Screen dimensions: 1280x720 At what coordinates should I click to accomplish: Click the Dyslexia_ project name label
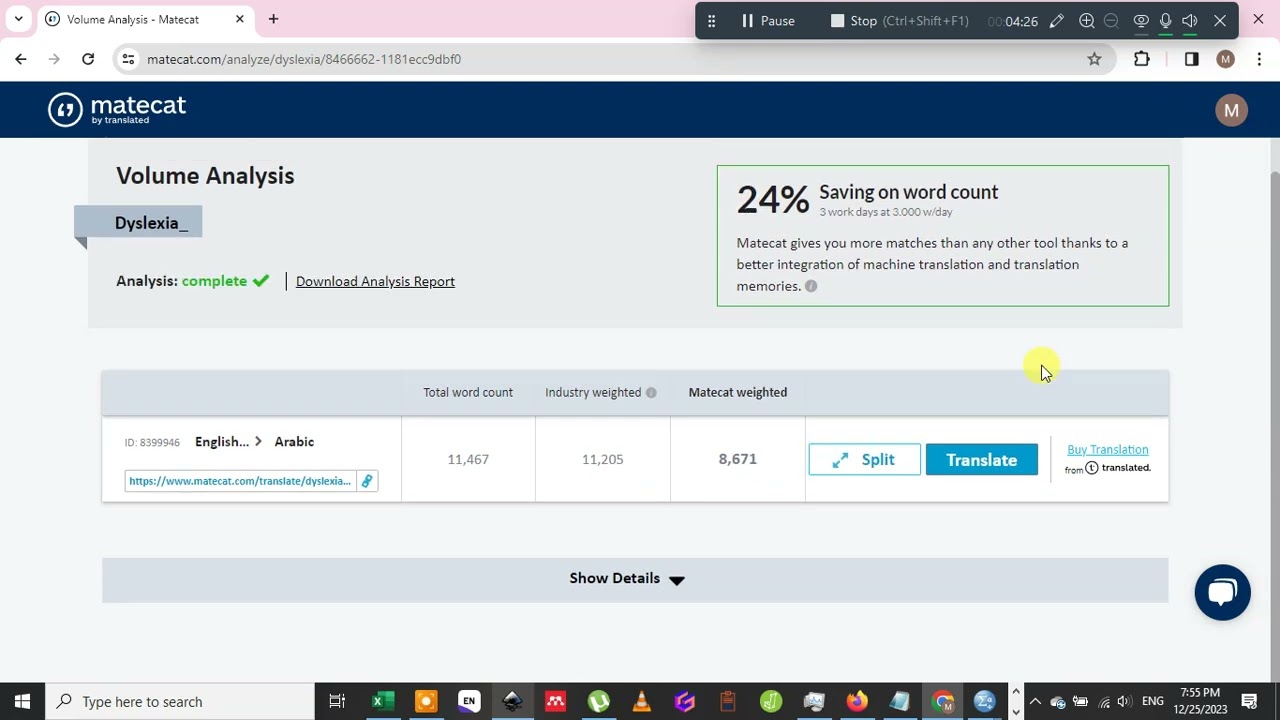click(x=151, y=222)
